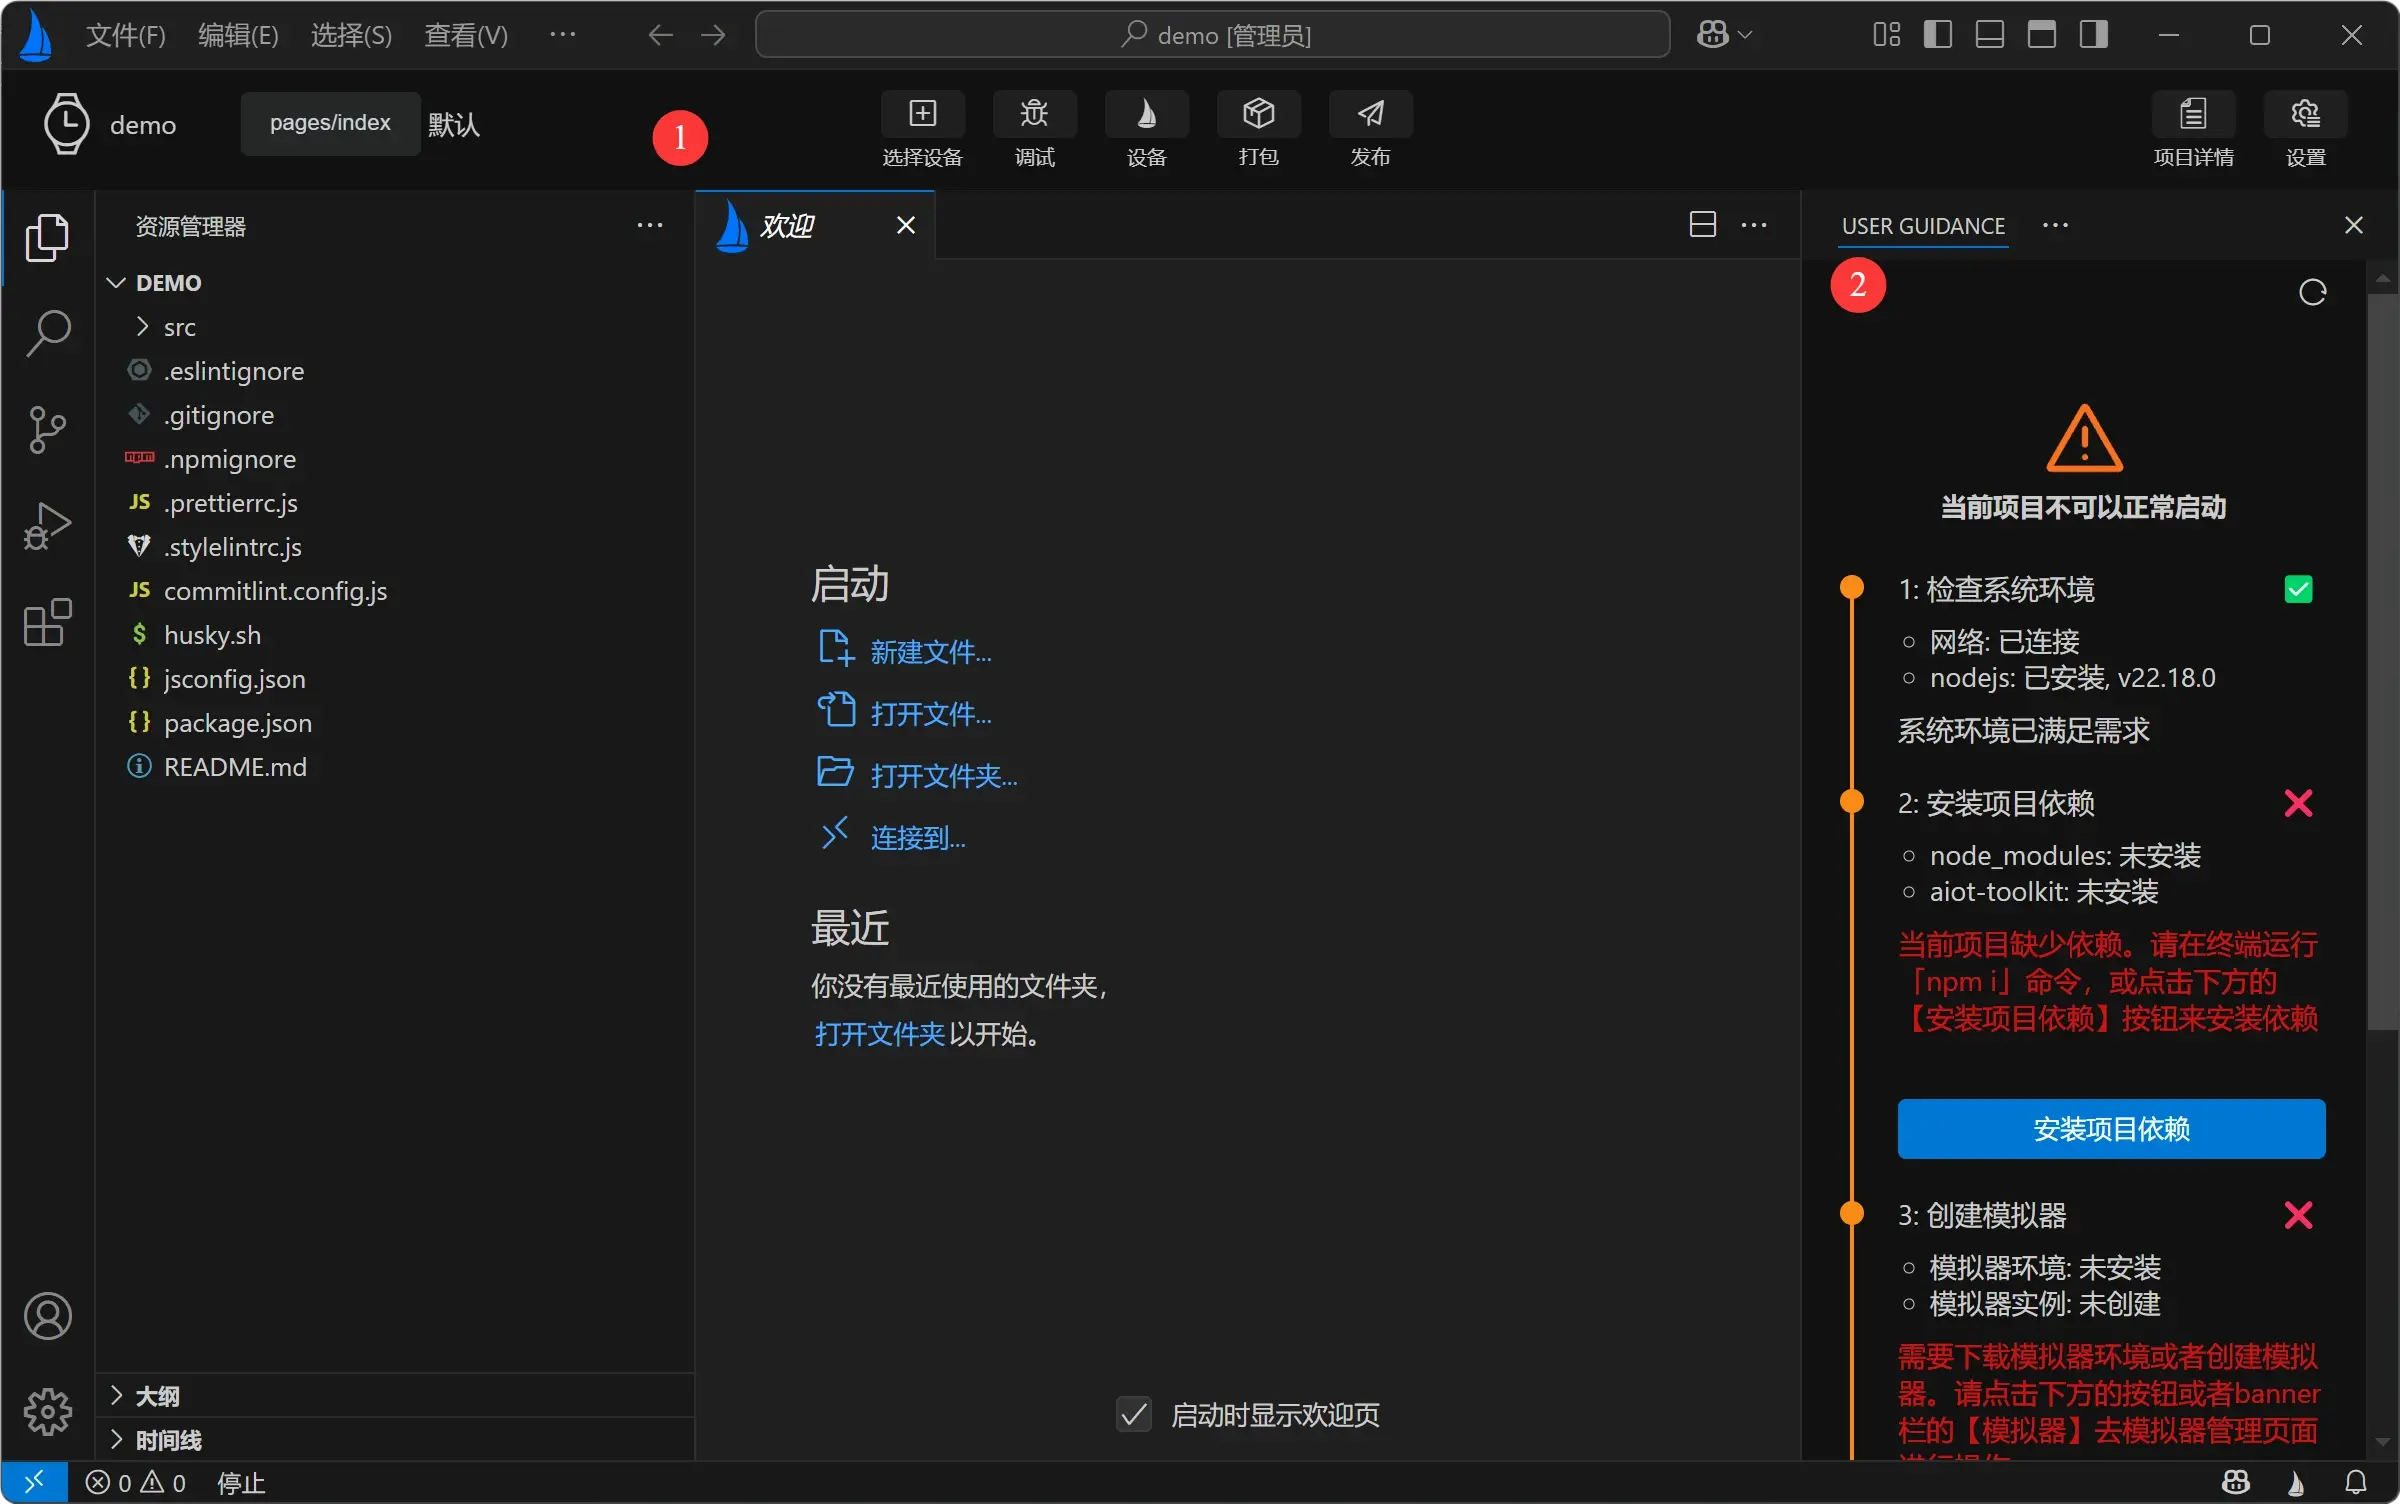2400x1504 pixels.
Task: Open the 文件(F) menu
Action: tap(125, 35)
